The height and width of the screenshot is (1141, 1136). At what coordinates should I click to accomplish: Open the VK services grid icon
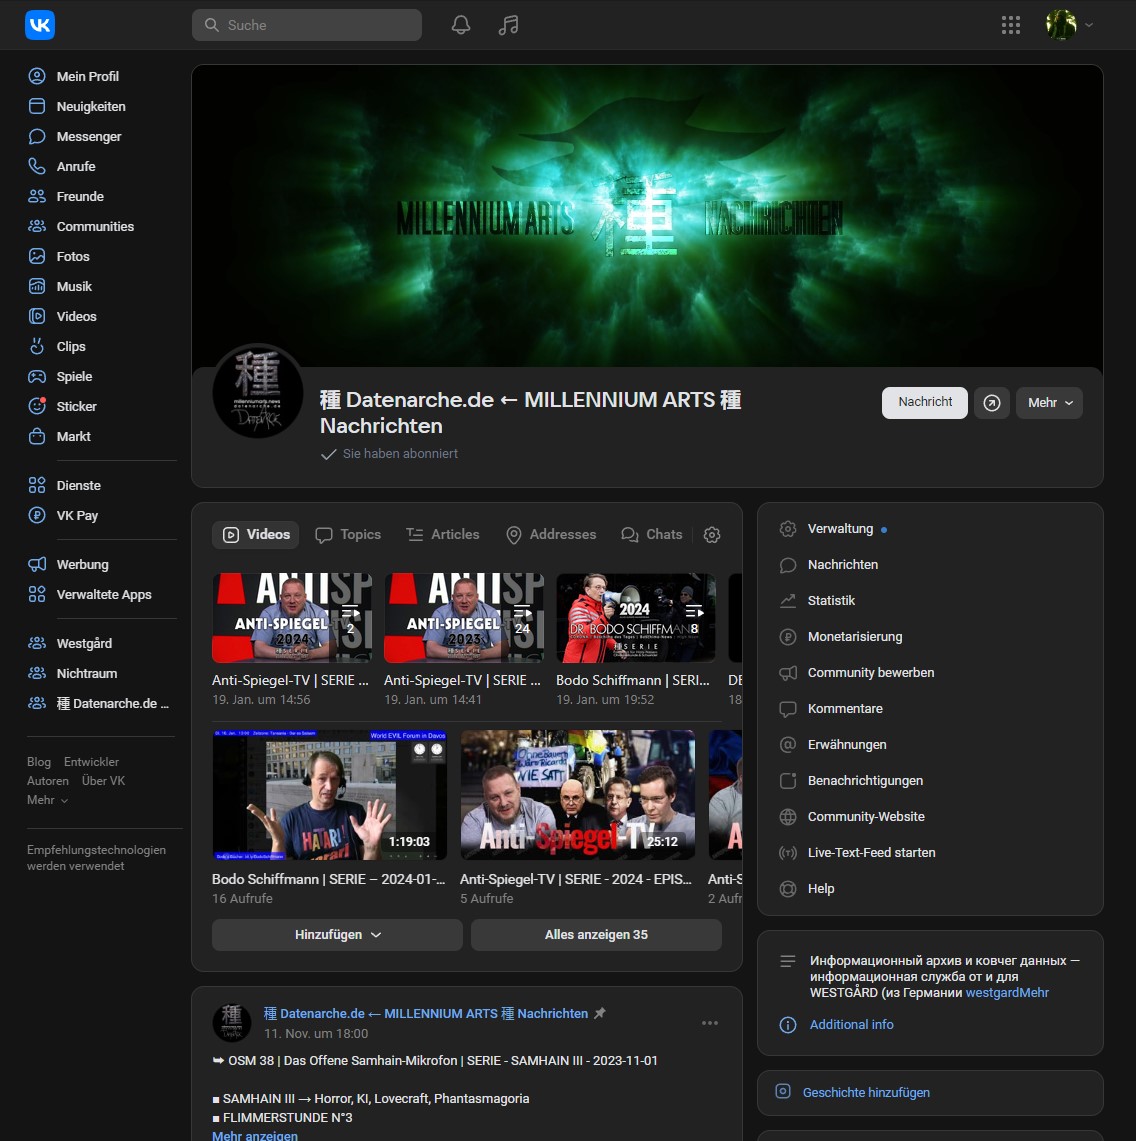pos(1011,25)
